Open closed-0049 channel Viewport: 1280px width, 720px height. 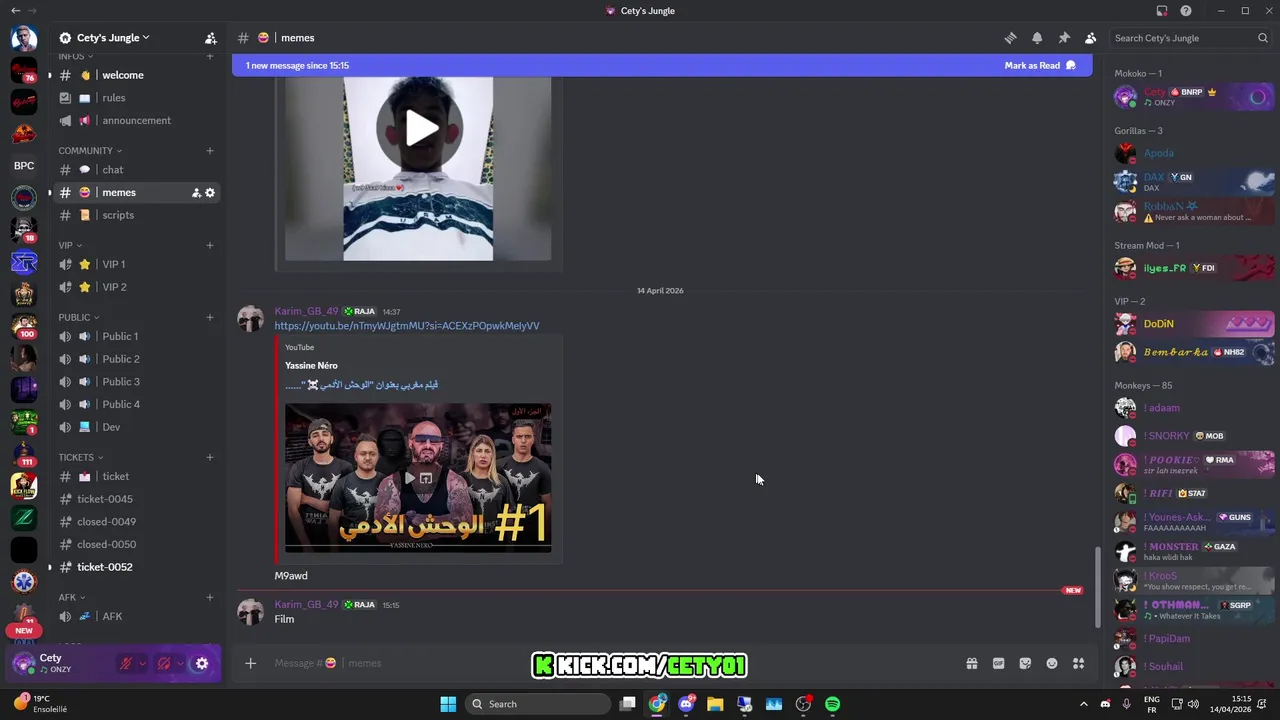[137, 521]
